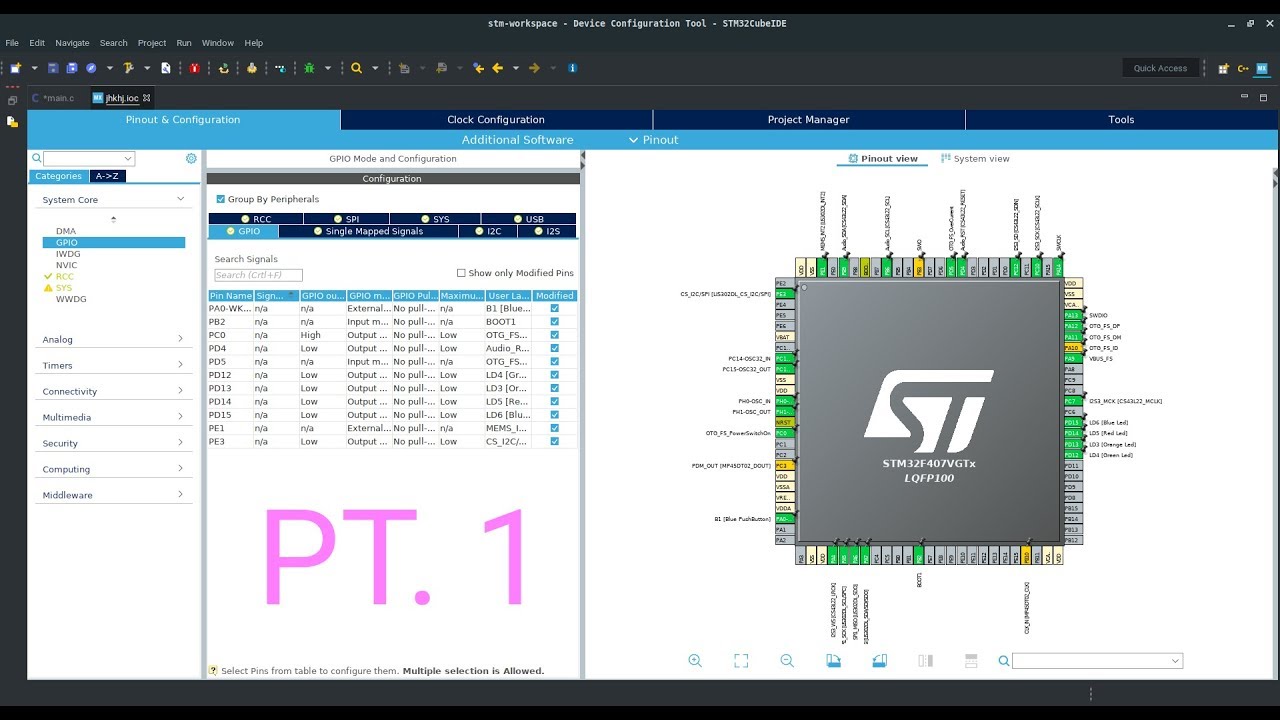
Task: Click the C/C++ perspective icon
Action: click(x=1243, y=68)
